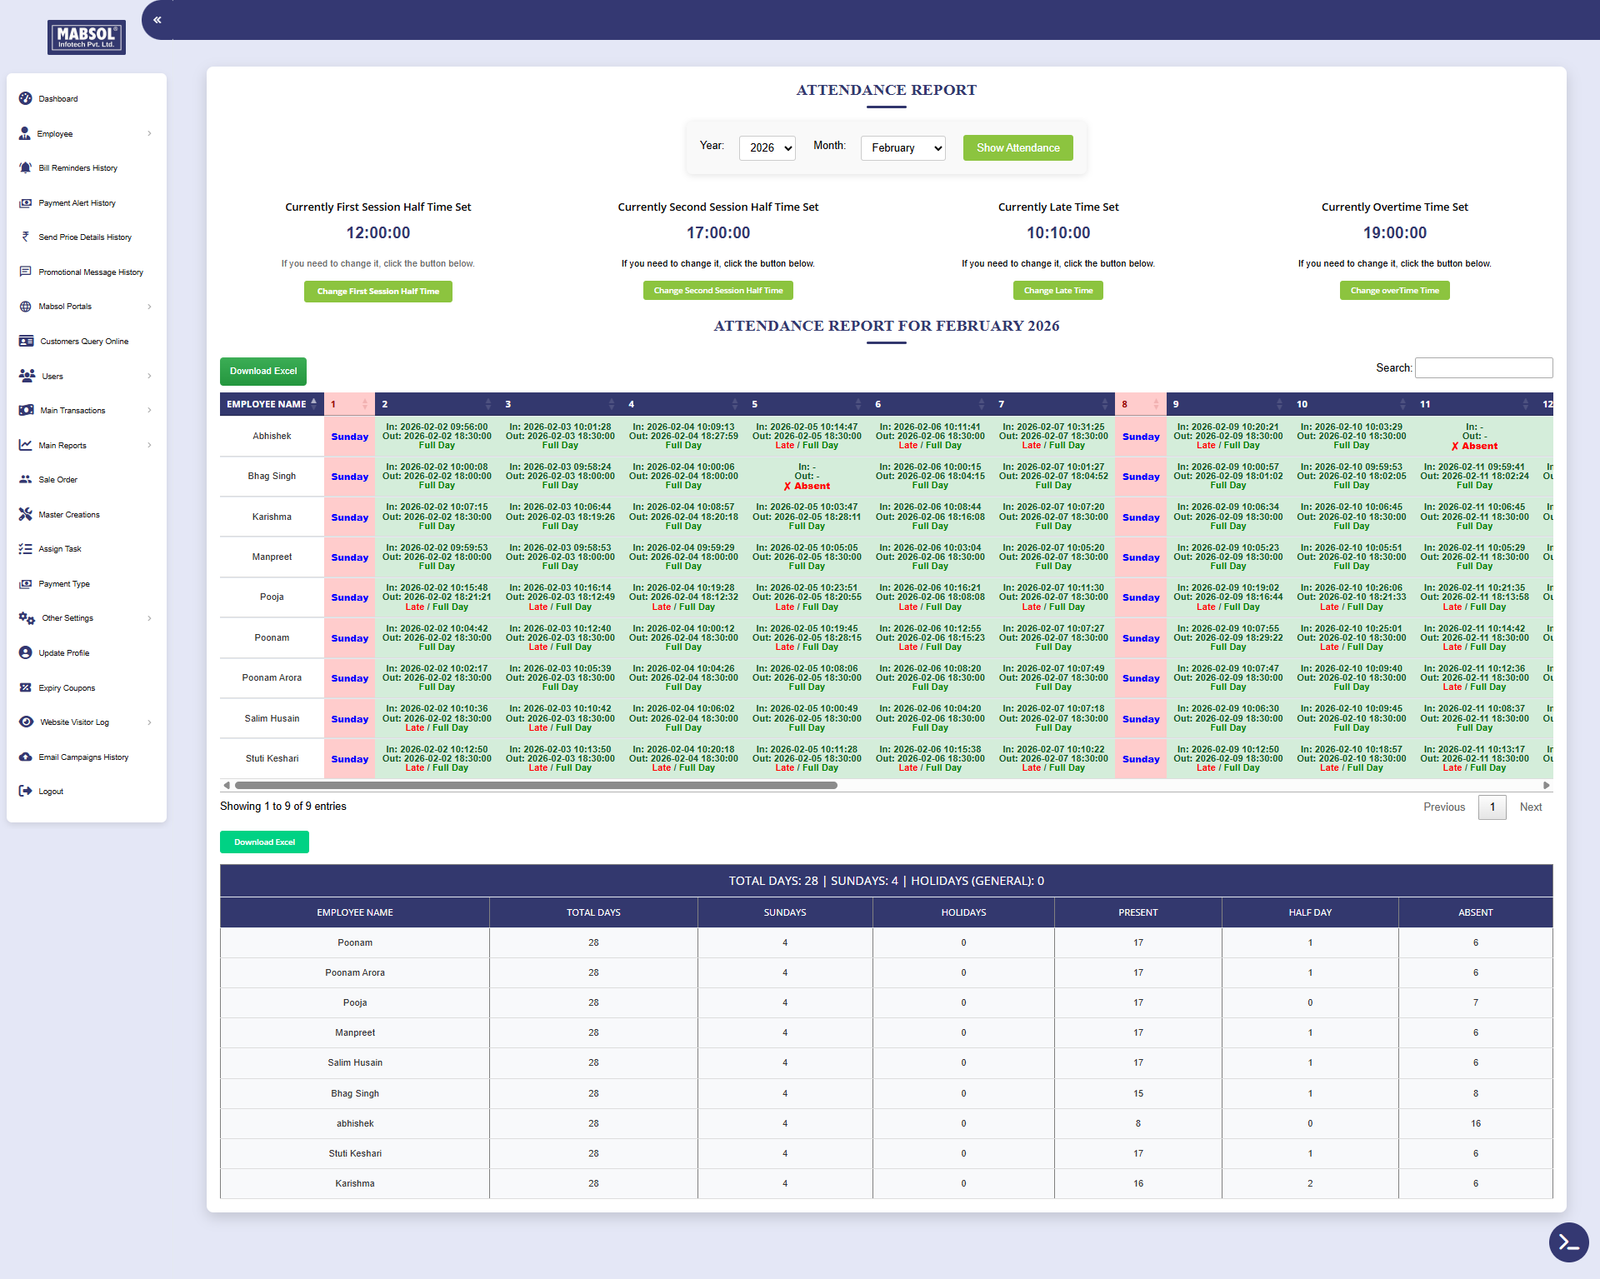Open the Month dropdown showing February
1600x1279 pixels.
coord(902,148)
